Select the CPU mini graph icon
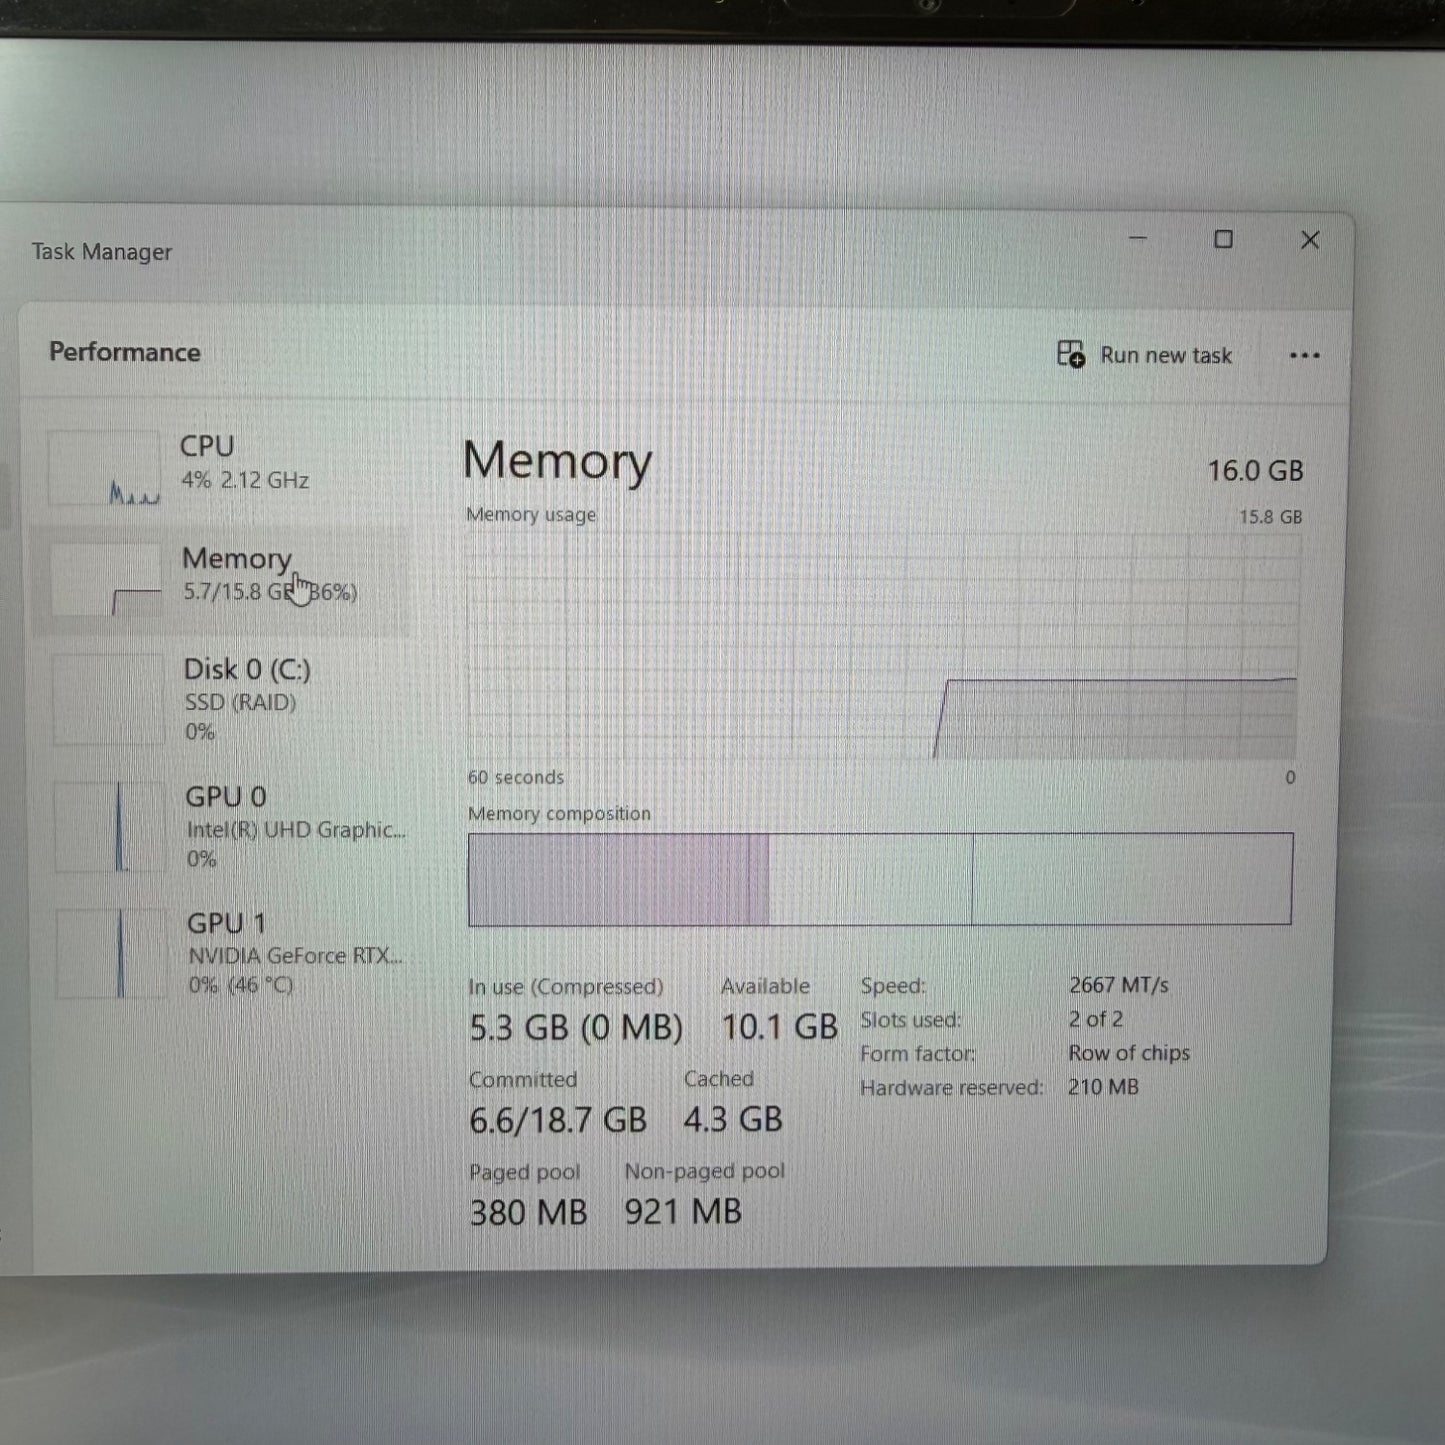The height and width of the screenshot is (1445, 1445). click(x=110, y=470)
